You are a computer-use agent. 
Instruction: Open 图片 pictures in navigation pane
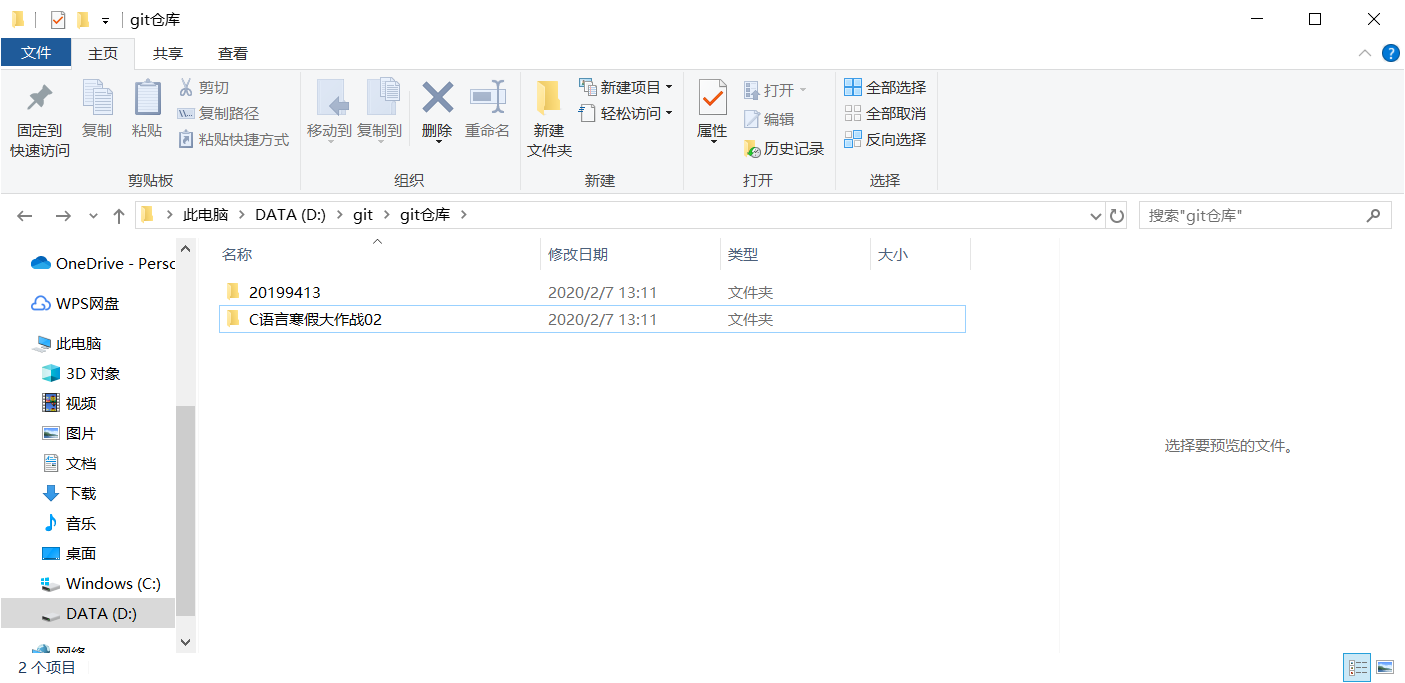[x=69, y=434]
